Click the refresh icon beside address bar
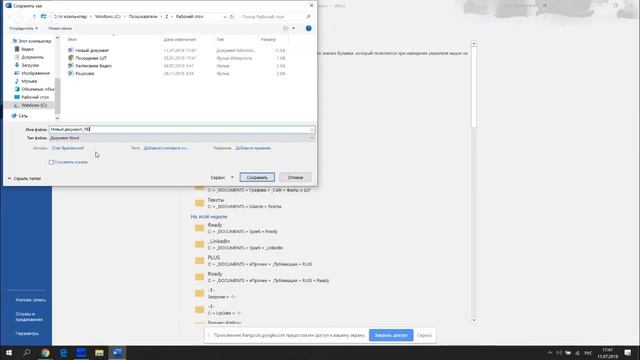Image resolution: width=640 pixels, height=360 pixels. coord(232,17)
